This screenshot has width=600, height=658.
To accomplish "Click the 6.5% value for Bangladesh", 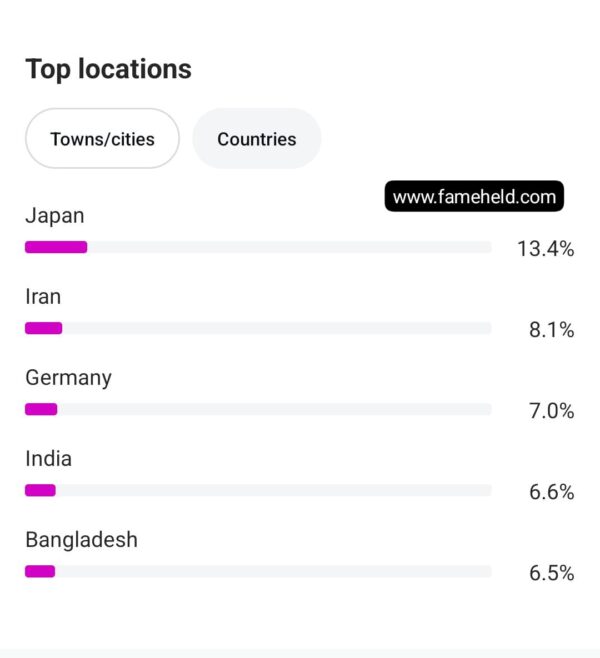I will click(551, 573).
